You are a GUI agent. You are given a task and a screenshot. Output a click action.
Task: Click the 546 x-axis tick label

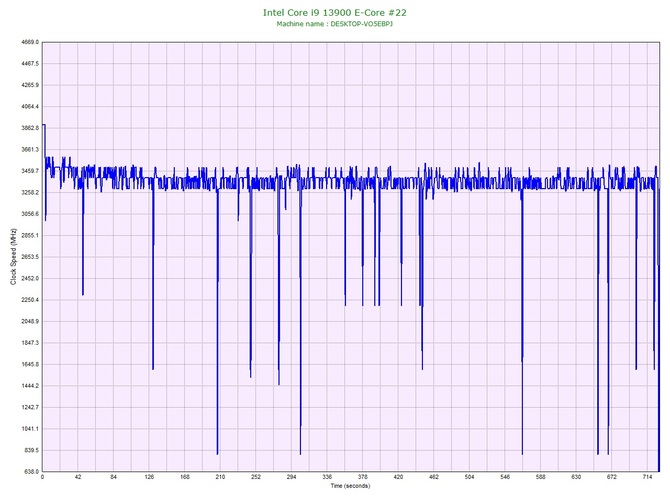(x=505, y=477)
